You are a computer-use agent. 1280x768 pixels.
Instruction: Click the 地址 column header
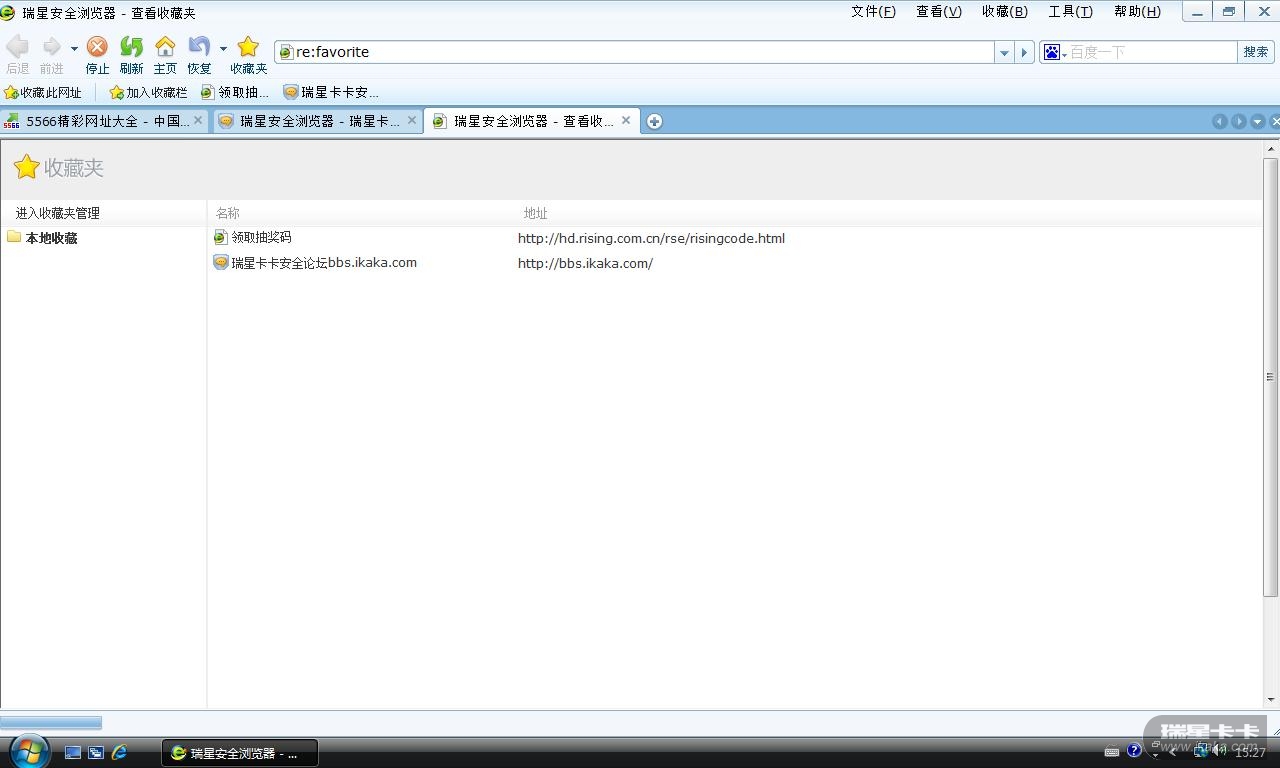tap(536, 213)
